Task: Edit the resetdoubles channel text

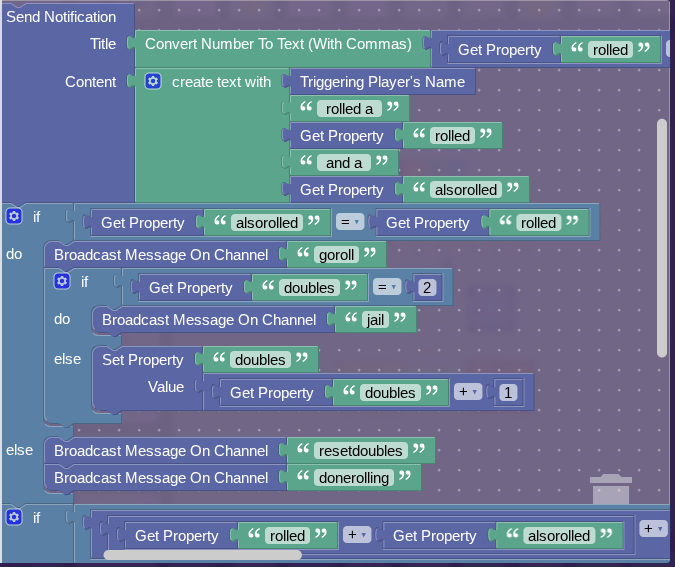Action: pos(360,451)
